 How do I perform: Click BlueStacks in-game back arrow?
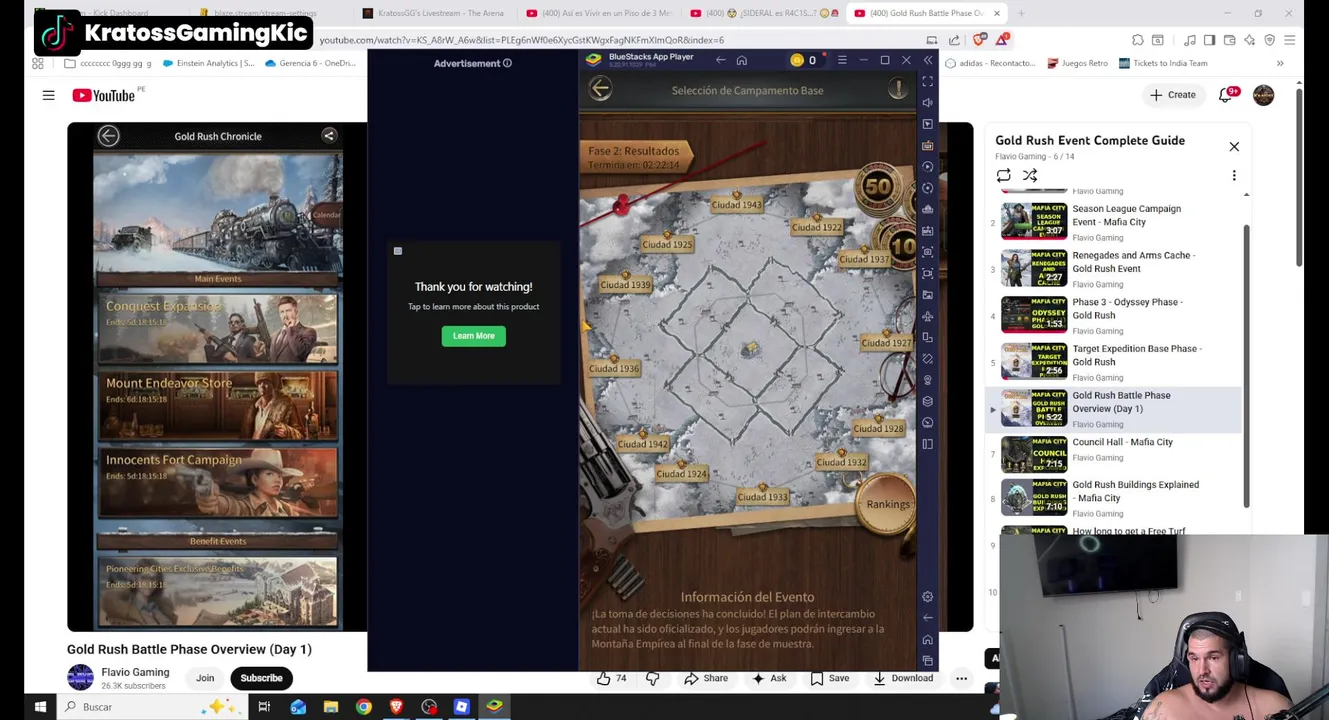(600, 89)
